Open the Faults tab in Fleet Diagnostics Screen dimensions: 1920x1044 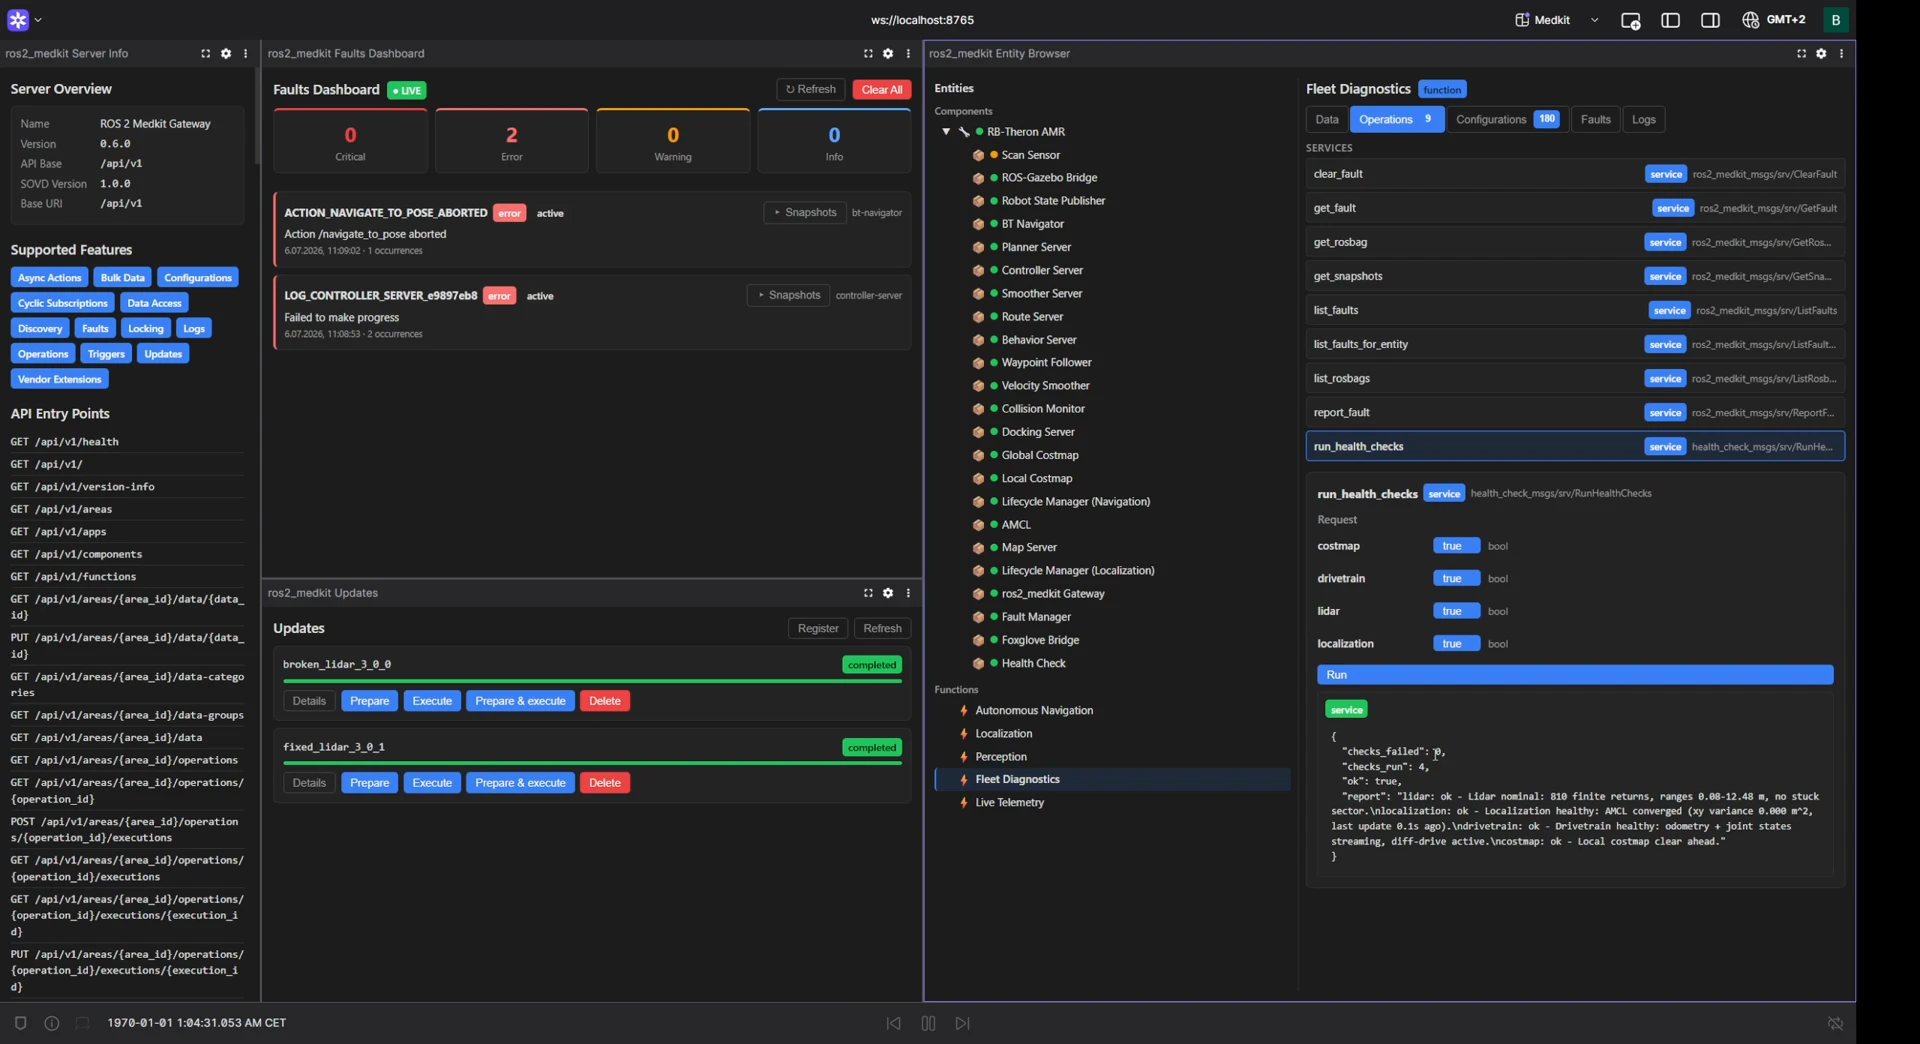click(x=1595, y=120)
